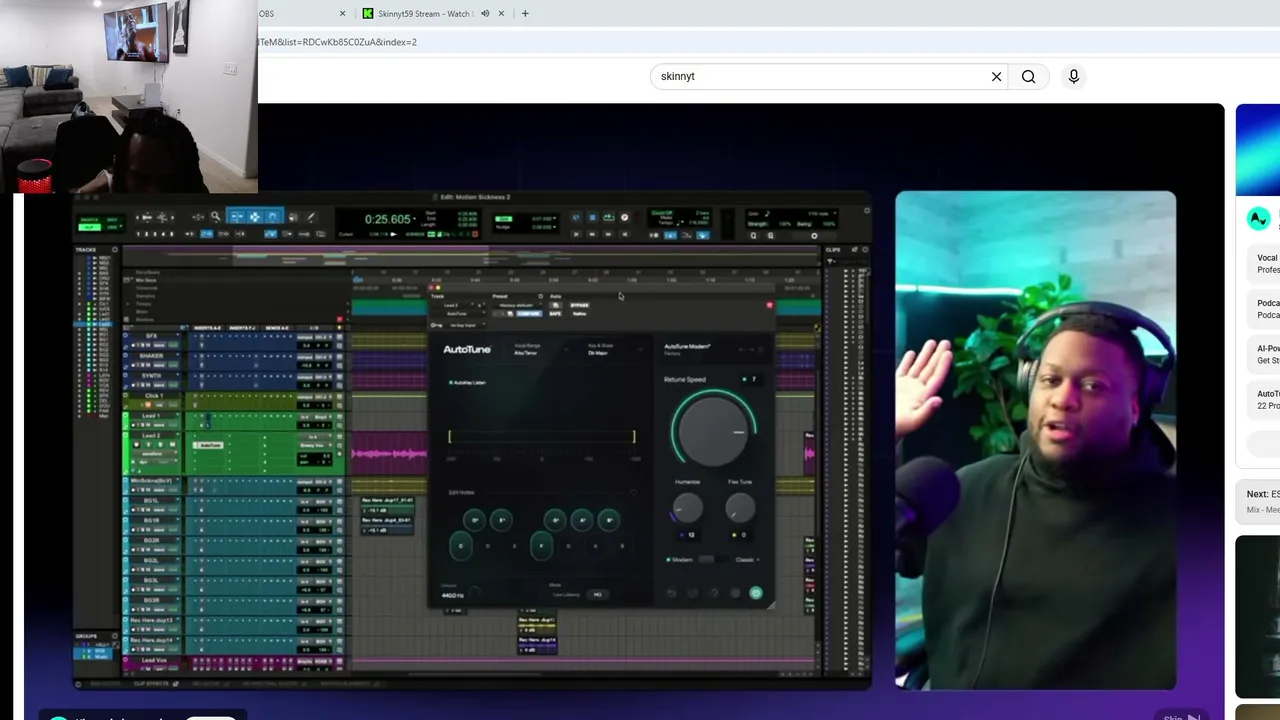The image size is (1280, 720).
Task: Click the YouTube search magnifier button
Action: tap(1028, 77)
